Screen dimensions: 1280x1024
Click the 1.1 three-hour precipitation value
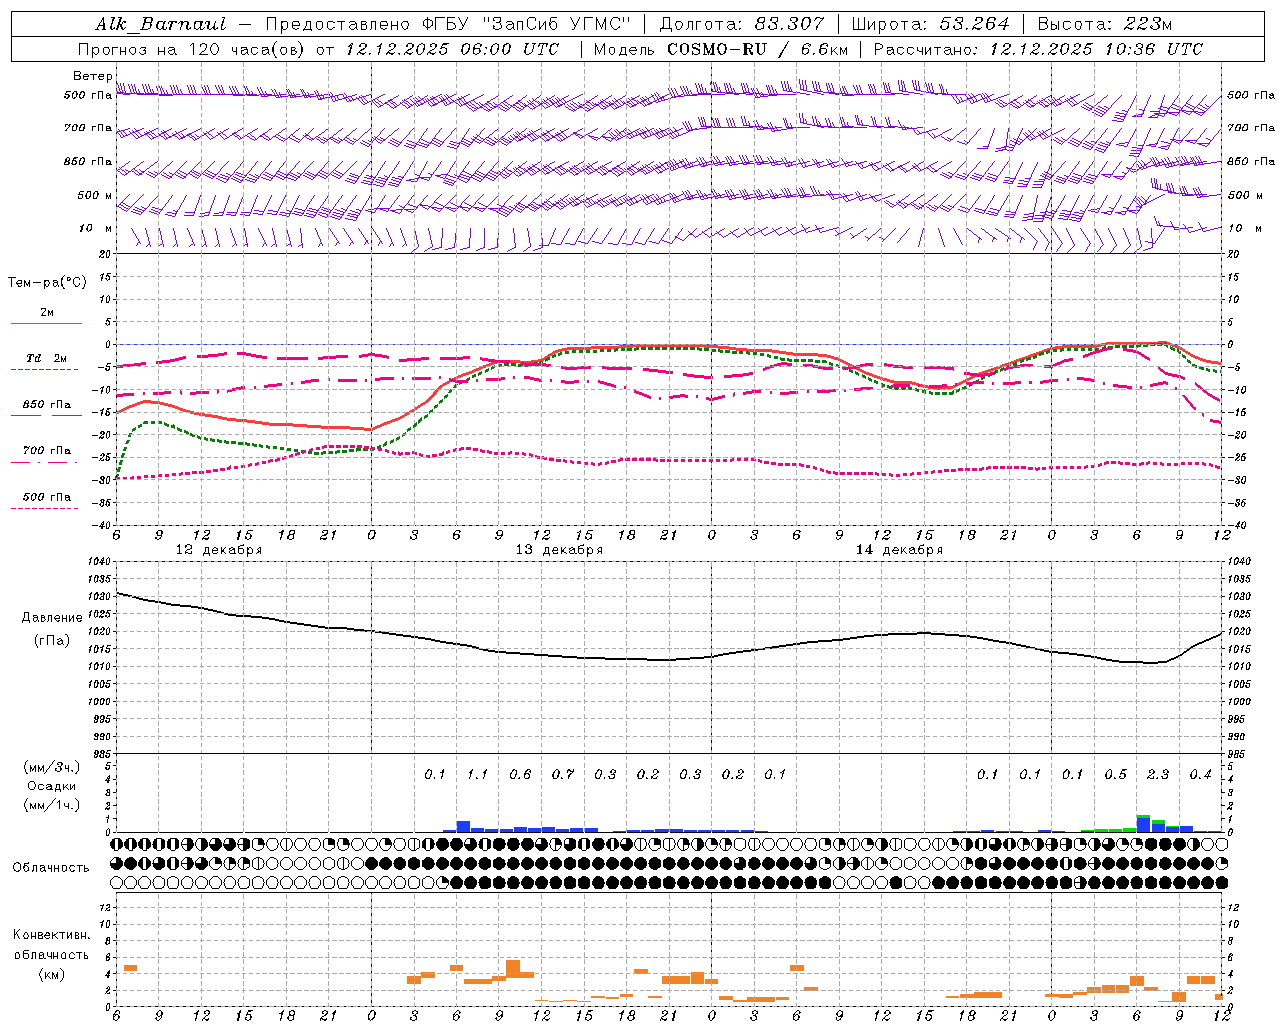coord(477,775)
